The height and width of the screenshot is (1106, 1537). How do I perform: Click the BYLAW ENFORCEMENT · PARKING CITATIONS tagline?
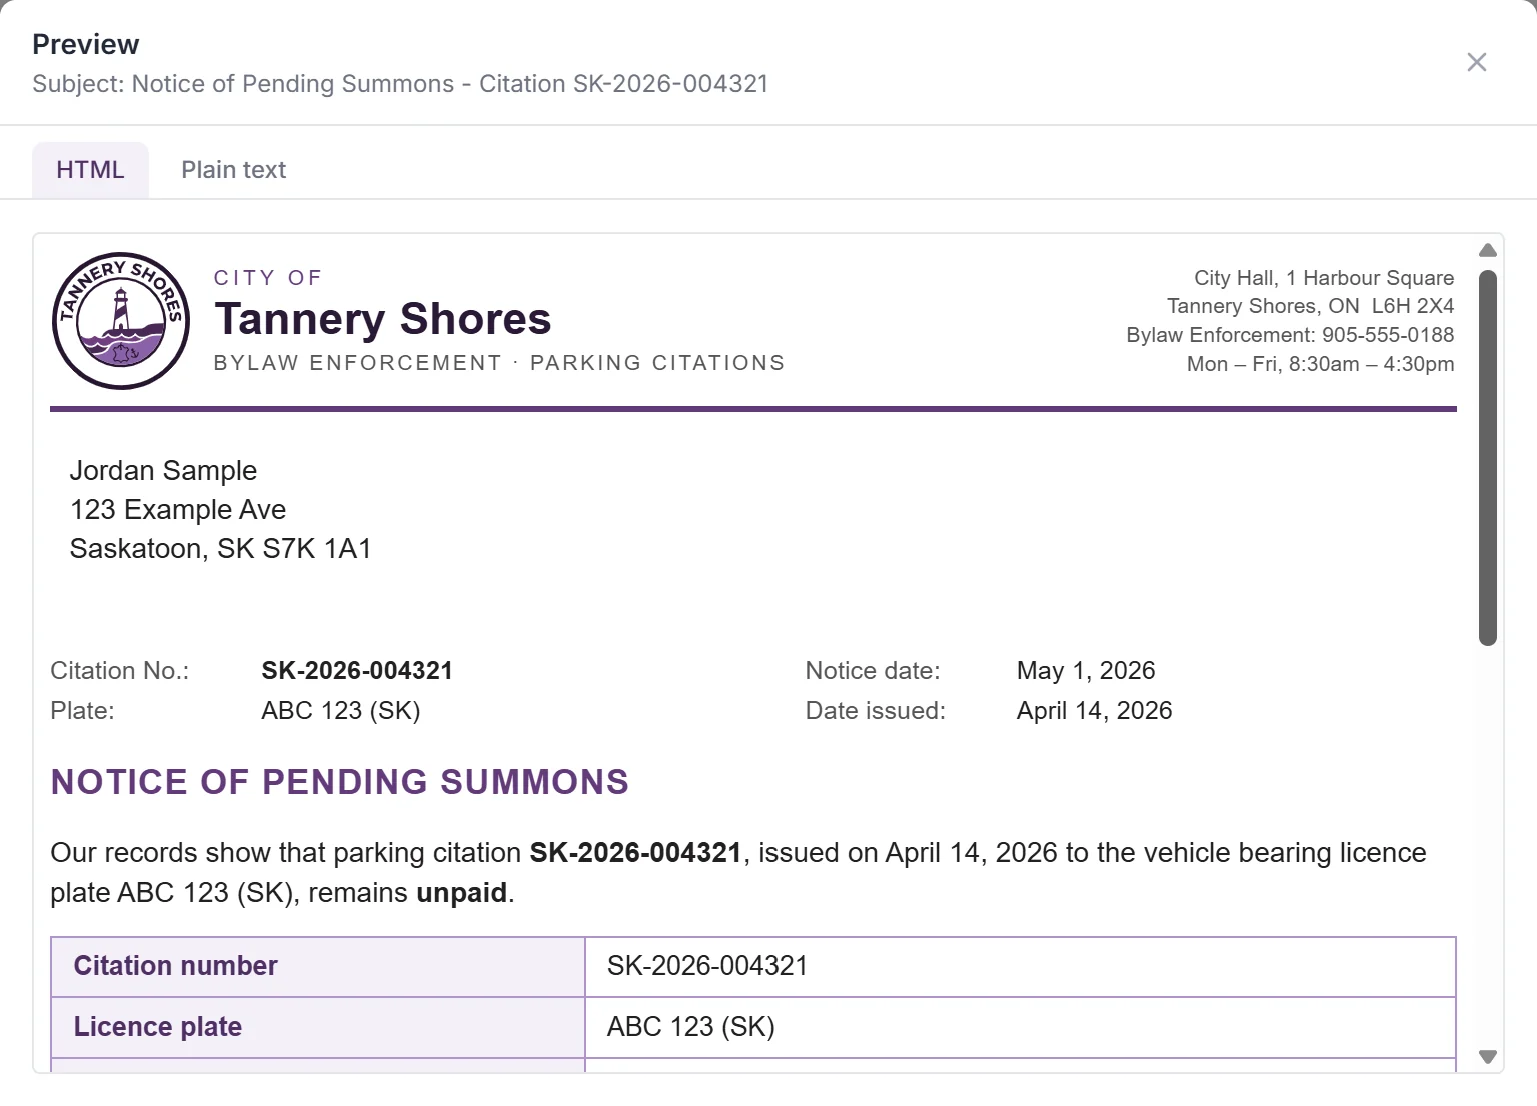[500, 363]
